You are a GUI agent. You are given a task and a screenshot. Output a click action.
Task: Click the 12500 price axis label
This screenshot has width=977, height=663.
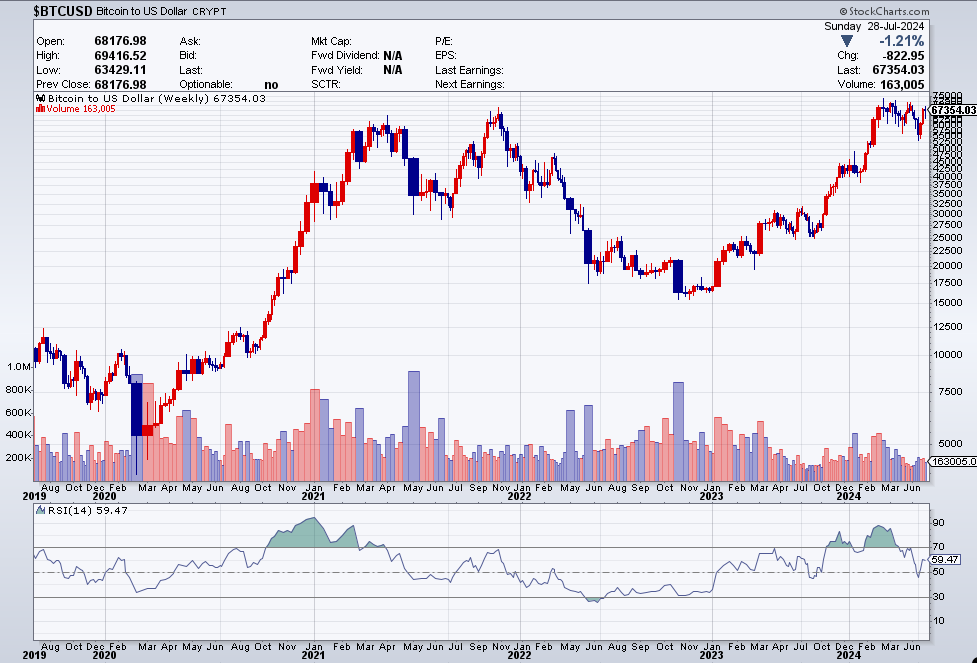pos(946,327)
